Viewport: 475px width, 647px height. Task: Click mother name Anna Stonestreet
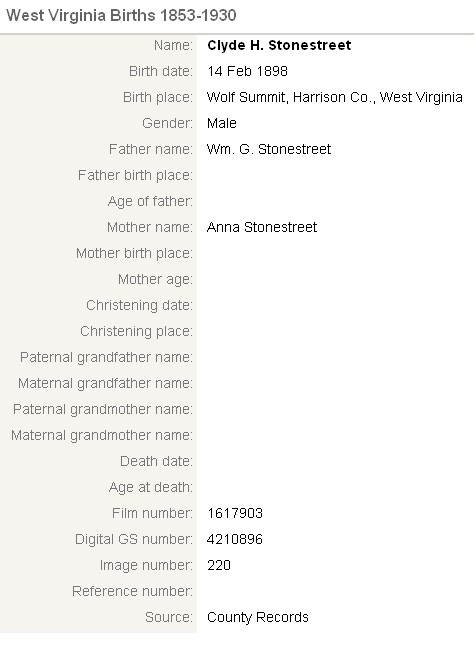pos(262,227)
